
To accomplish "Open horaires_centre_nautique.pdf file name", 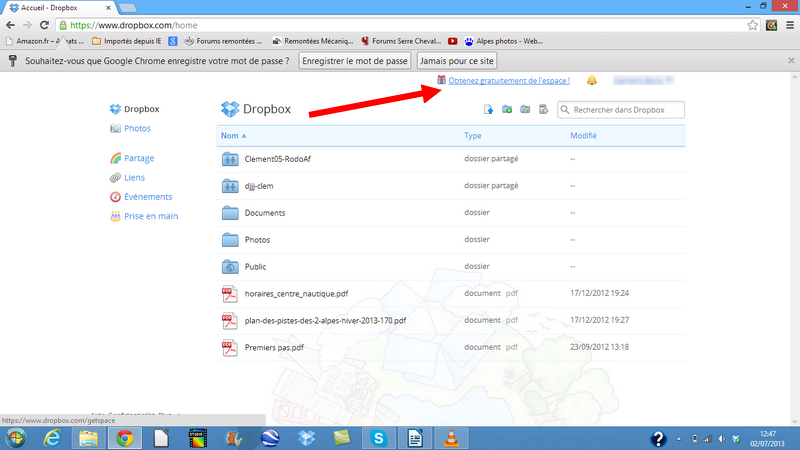I will (x=296, y=294).
